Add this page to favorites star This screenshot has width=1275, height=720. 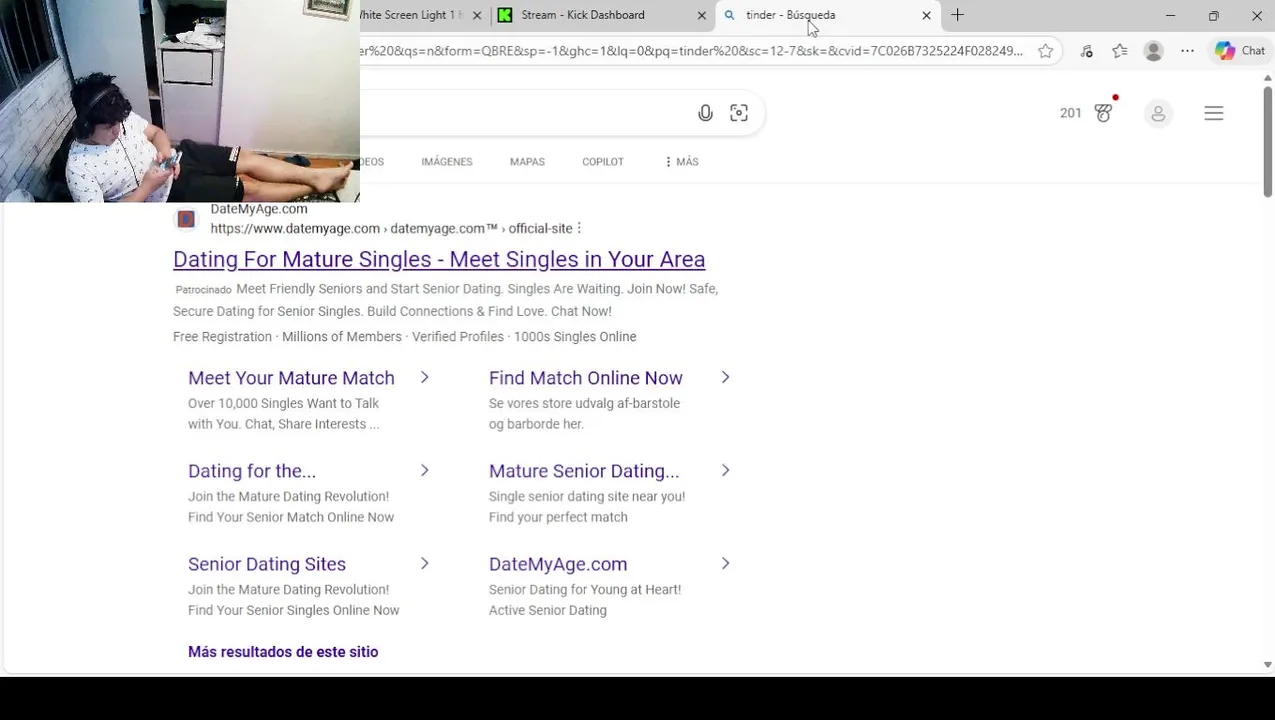pos(1046,51)
